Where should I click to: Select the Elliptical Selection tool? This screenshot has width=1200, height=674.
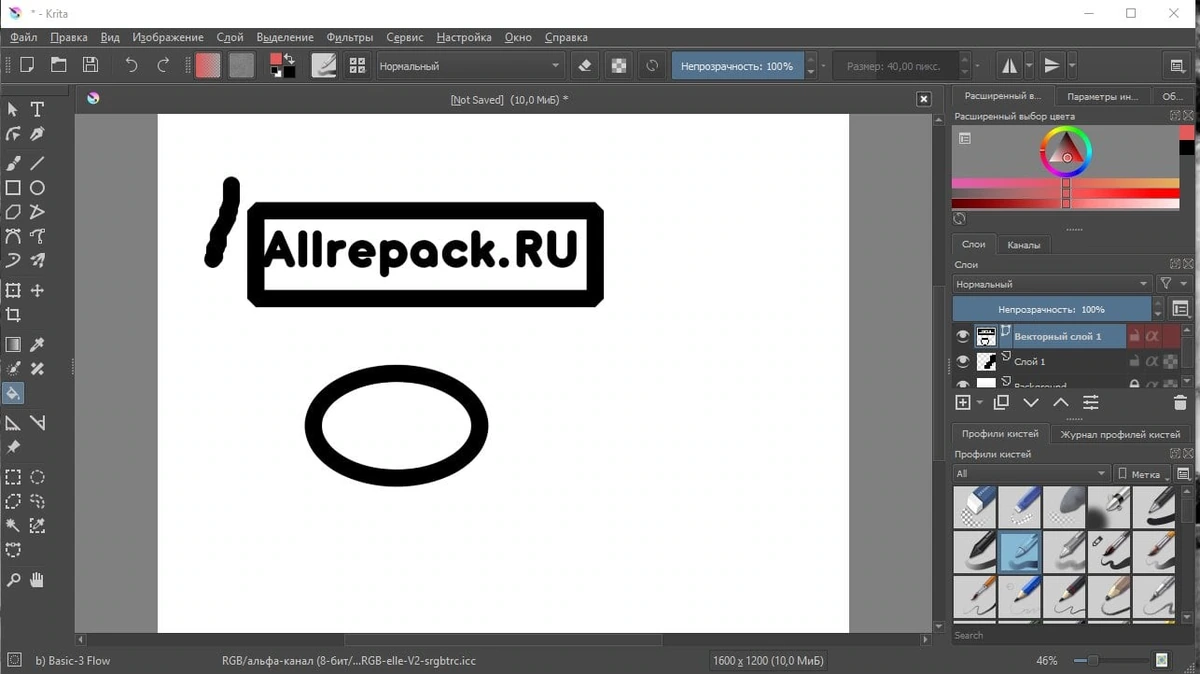37,477
